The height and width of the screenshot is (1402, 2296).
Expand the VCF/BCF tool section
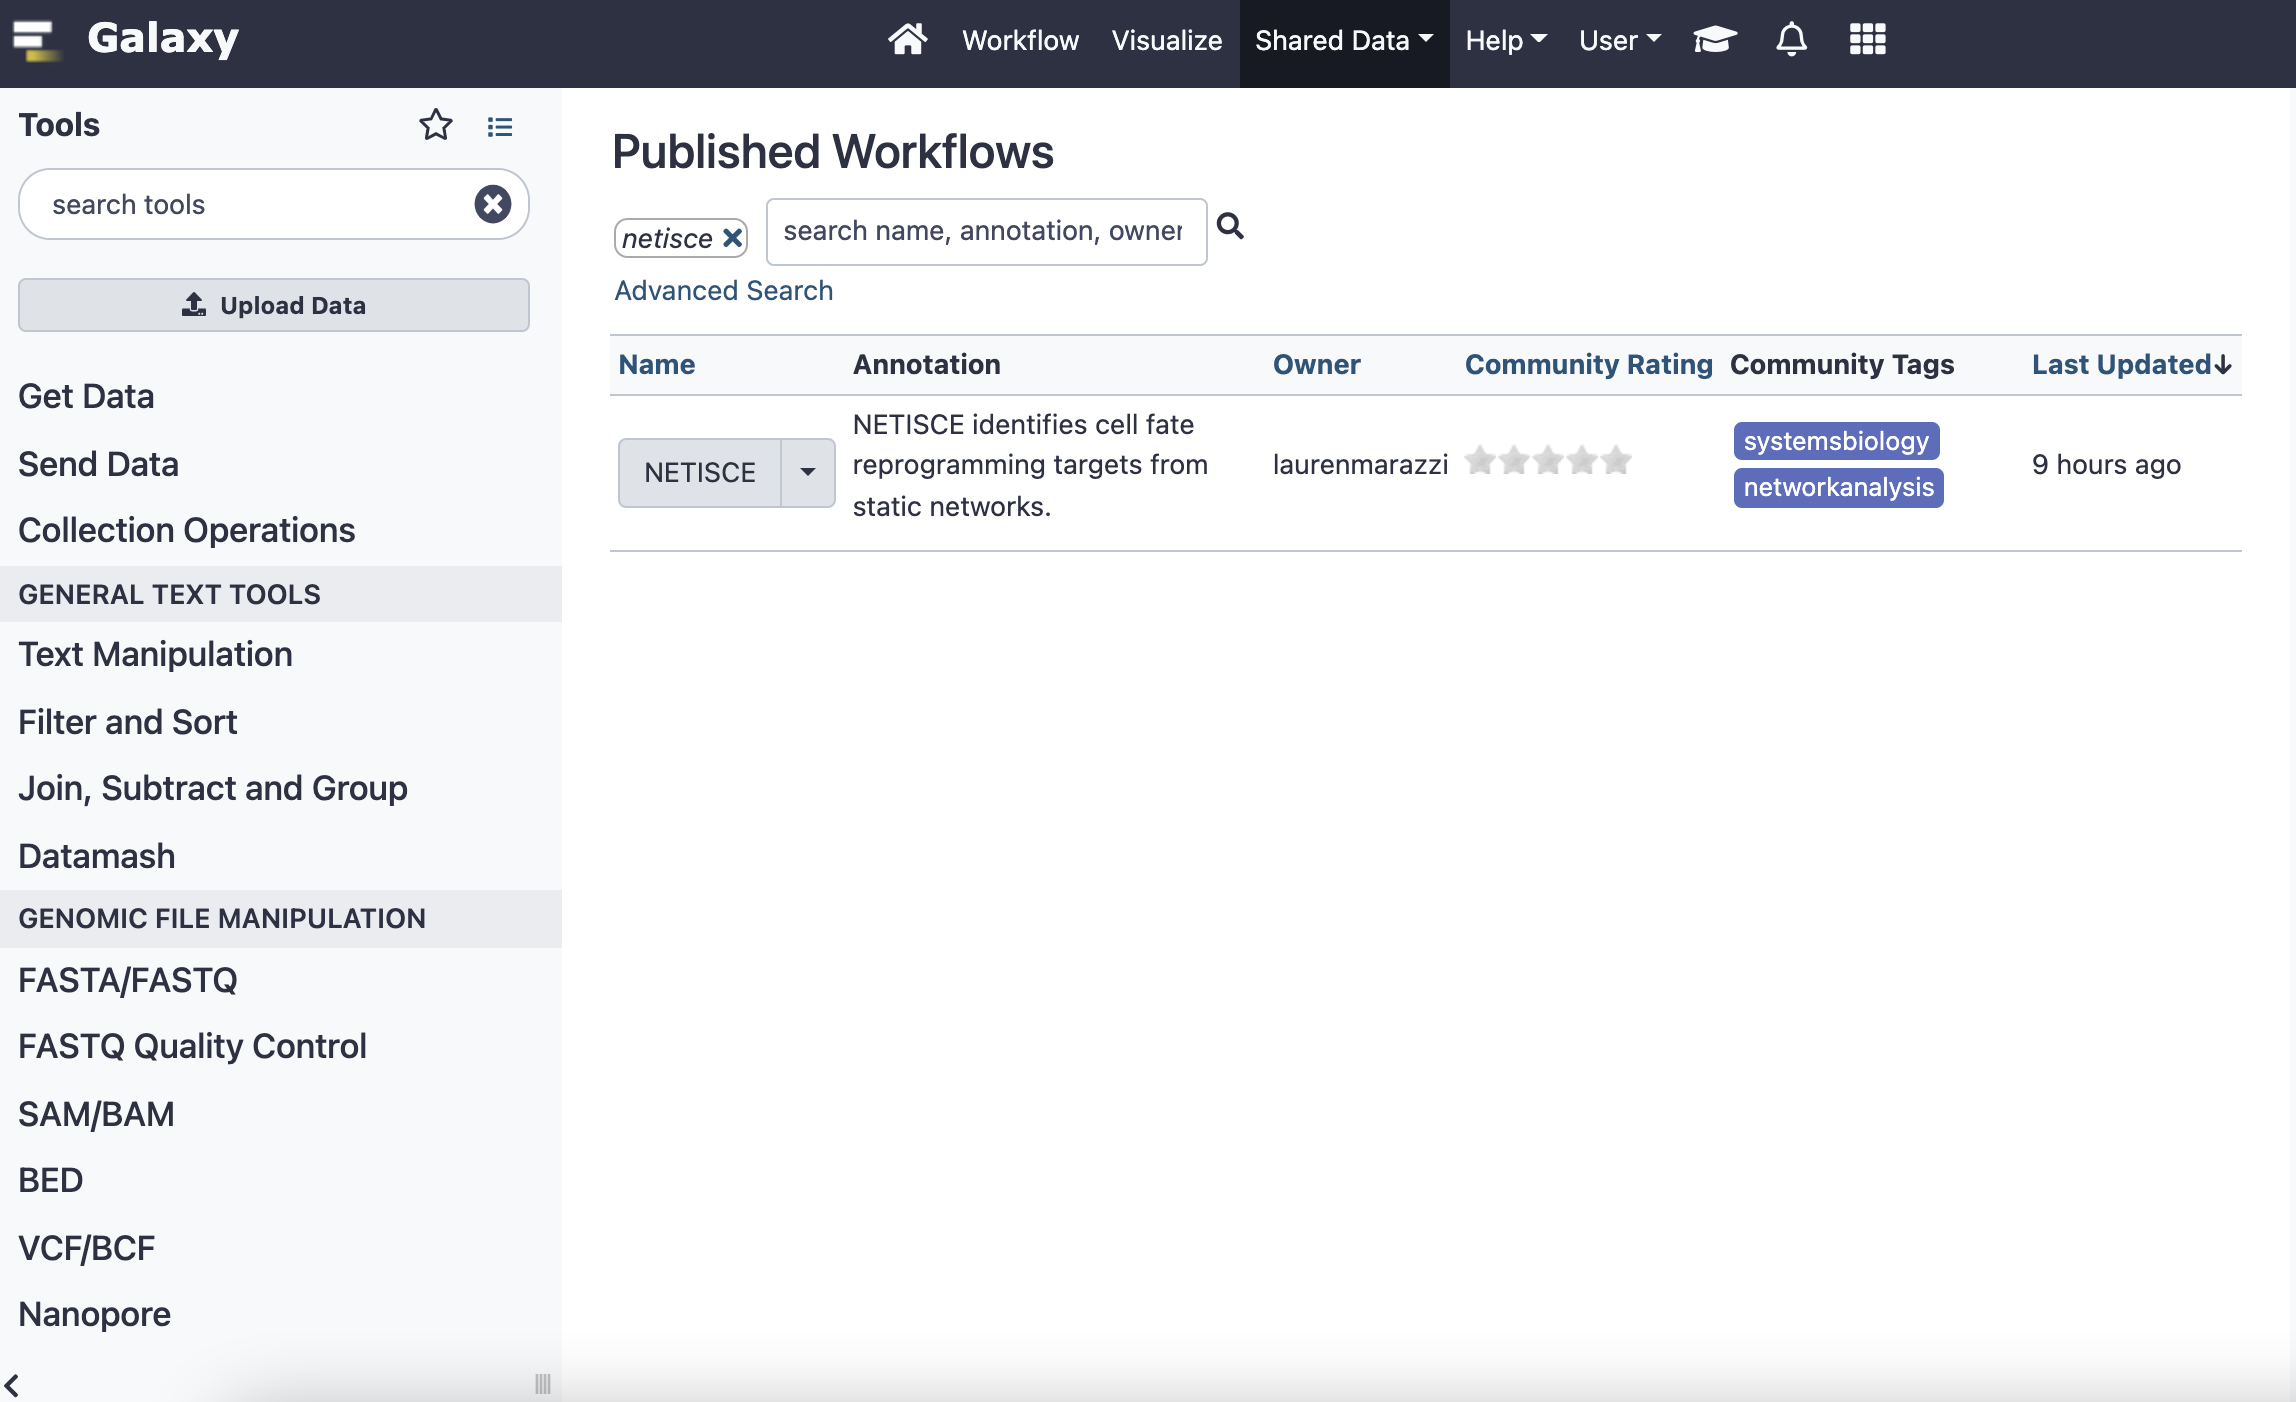tap(86, 1248)
